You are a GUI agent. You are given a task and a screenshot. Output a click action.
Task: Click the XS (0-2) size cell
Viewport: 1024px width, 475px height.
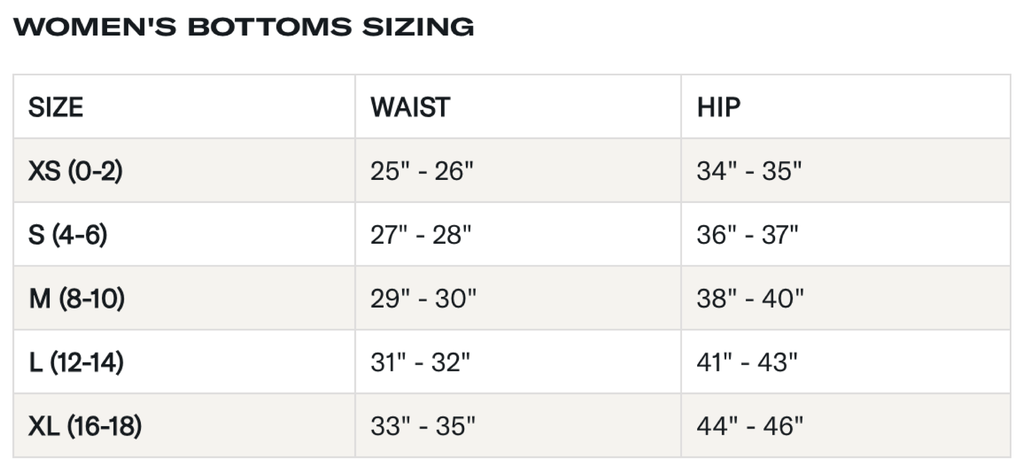point(75,171)
